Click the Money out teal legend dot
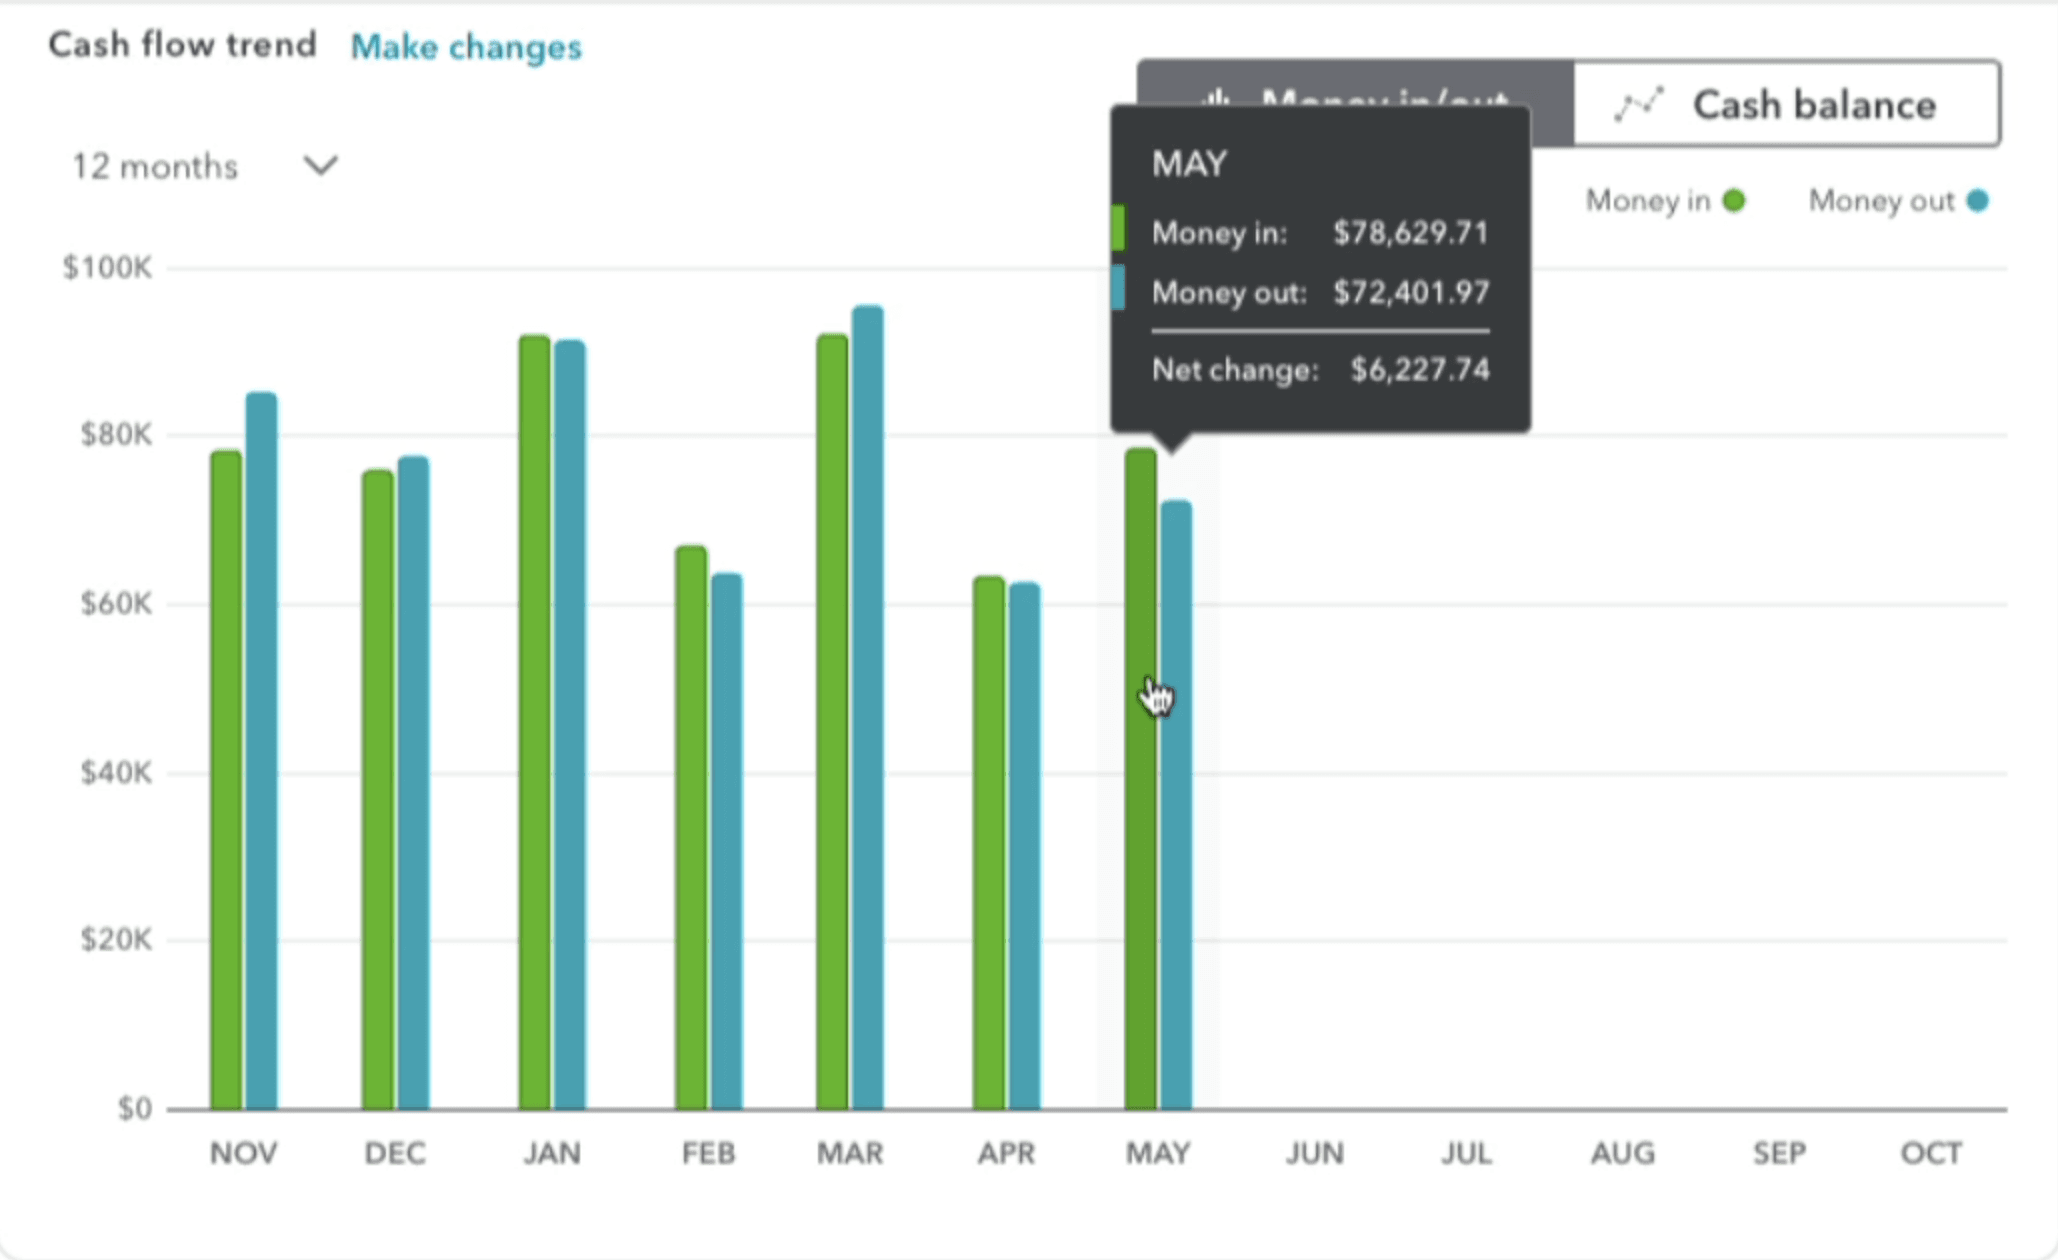Image resolution: width=2058 pixels, height=1260 pixels. pos(1977,201)
